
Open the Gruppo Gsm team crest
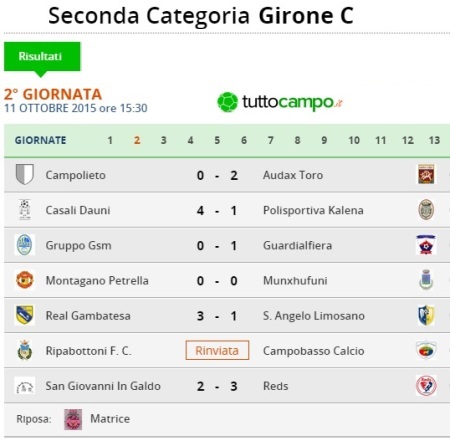pos(25,245)
